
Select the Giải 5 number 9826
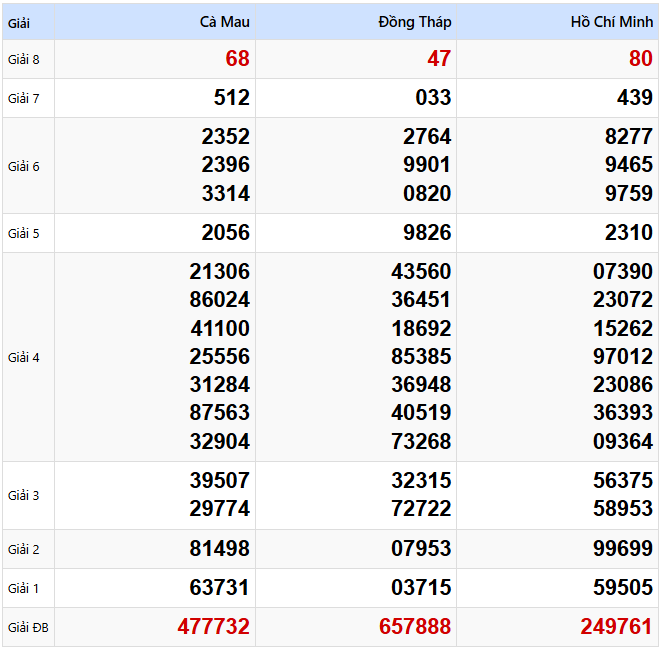point(425,233)
